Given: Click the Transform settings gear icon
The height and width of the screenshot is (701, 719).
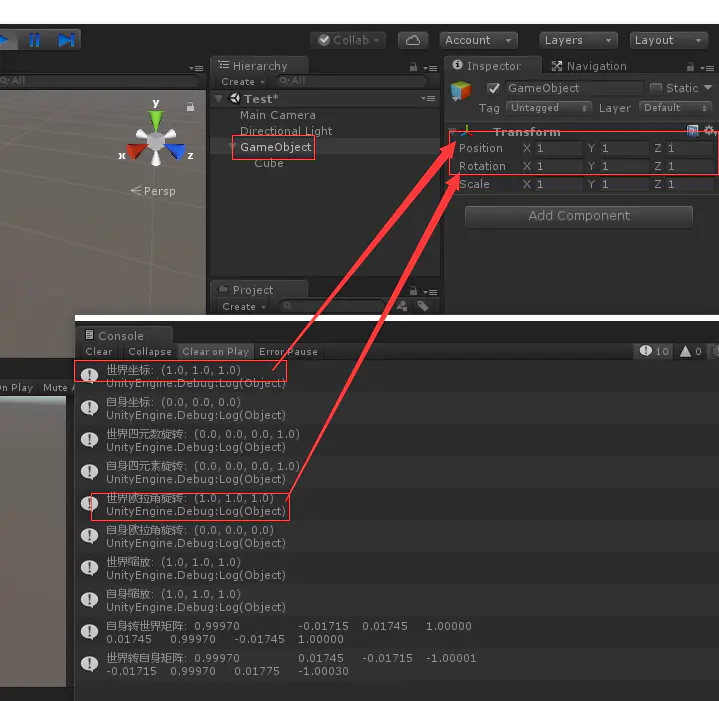Looking at the screenshot, I should click(709, 130).
